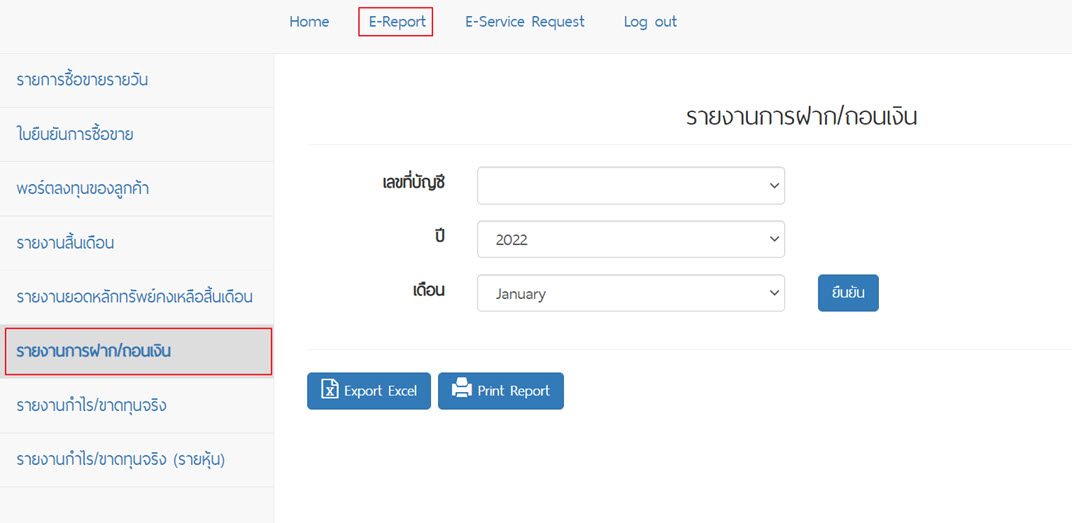Open พอร์ตลงทุนของลูกค้า sidebar item
This screenshot has height=523, width=1072.
[137, 189]
